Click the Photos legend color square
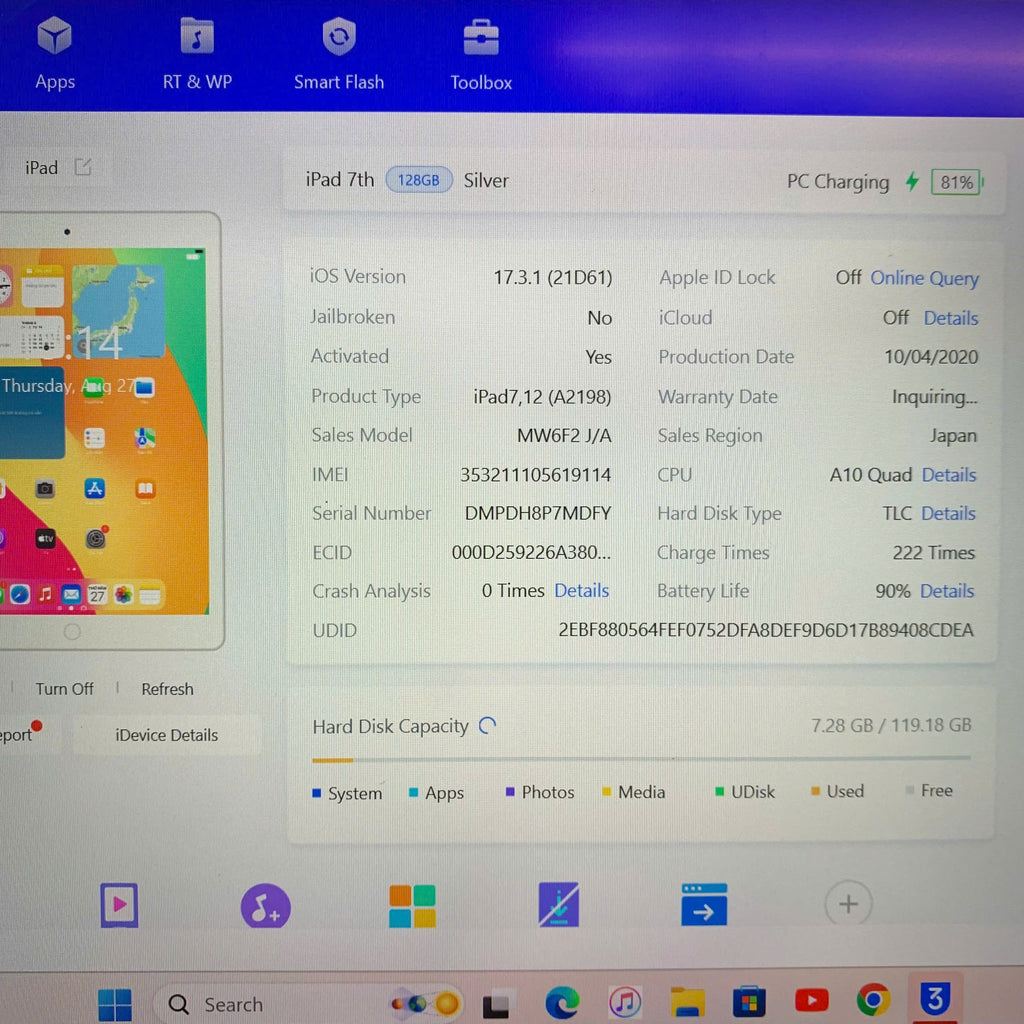This screenshot has height=1024, width=1024. point(510,792)
